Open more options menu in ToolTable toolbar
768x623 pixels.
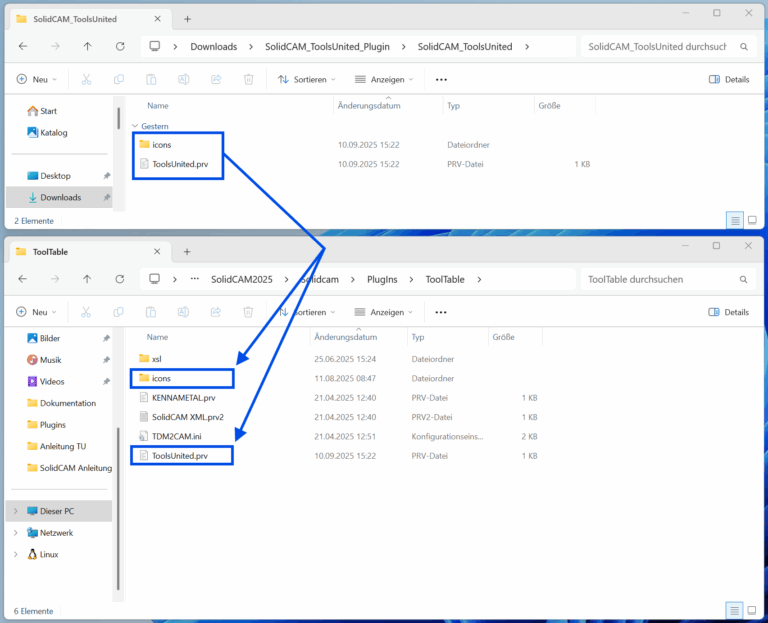coord(441,312)
